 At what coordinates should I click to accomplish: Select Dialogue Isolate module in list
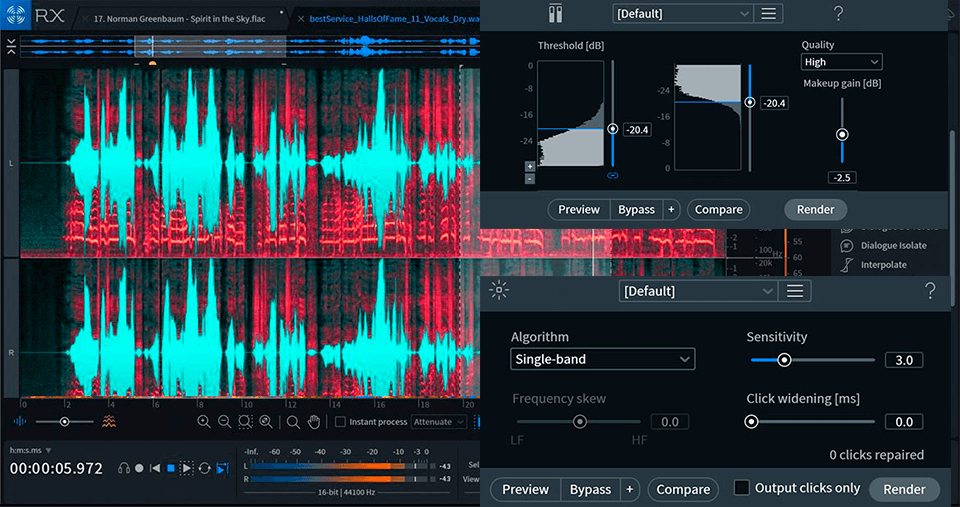pyautogui.click(x=892, y=245)
